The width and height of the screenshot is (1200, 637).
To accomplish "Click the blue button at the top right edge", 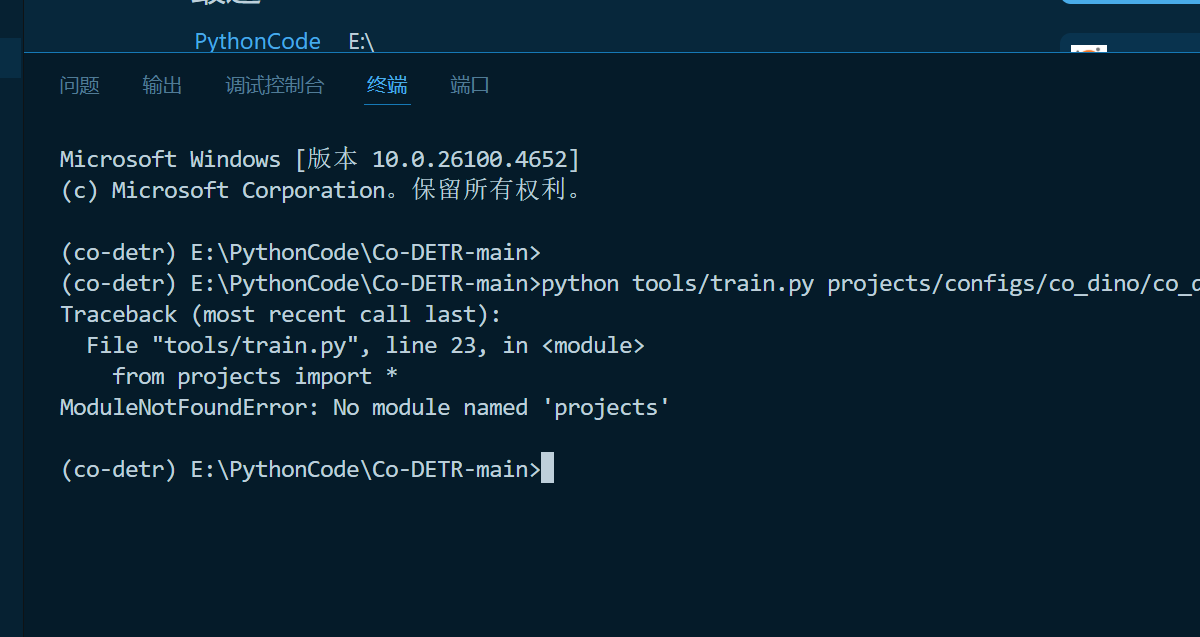I will coord(1130,2).
